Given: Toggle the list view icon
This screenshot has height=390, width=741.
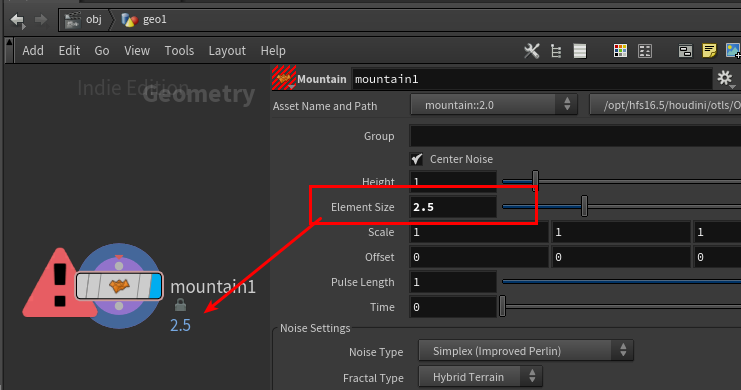Looking at the screenshot, I should pos(580,51).
